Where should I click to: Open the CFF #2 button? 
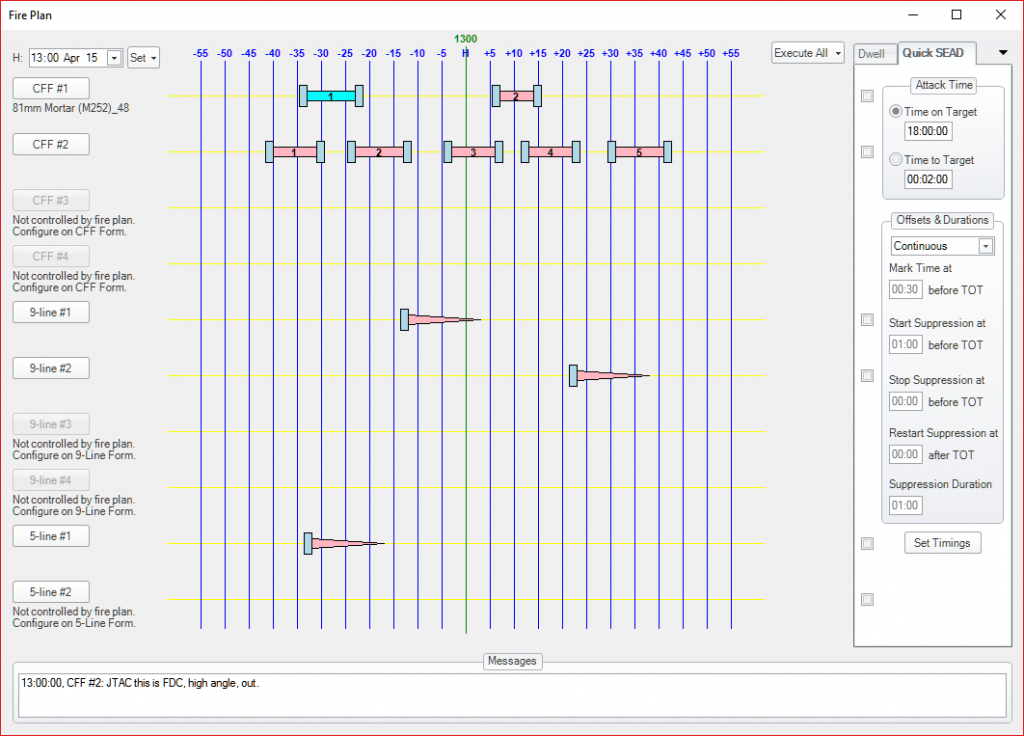point(51,144)
